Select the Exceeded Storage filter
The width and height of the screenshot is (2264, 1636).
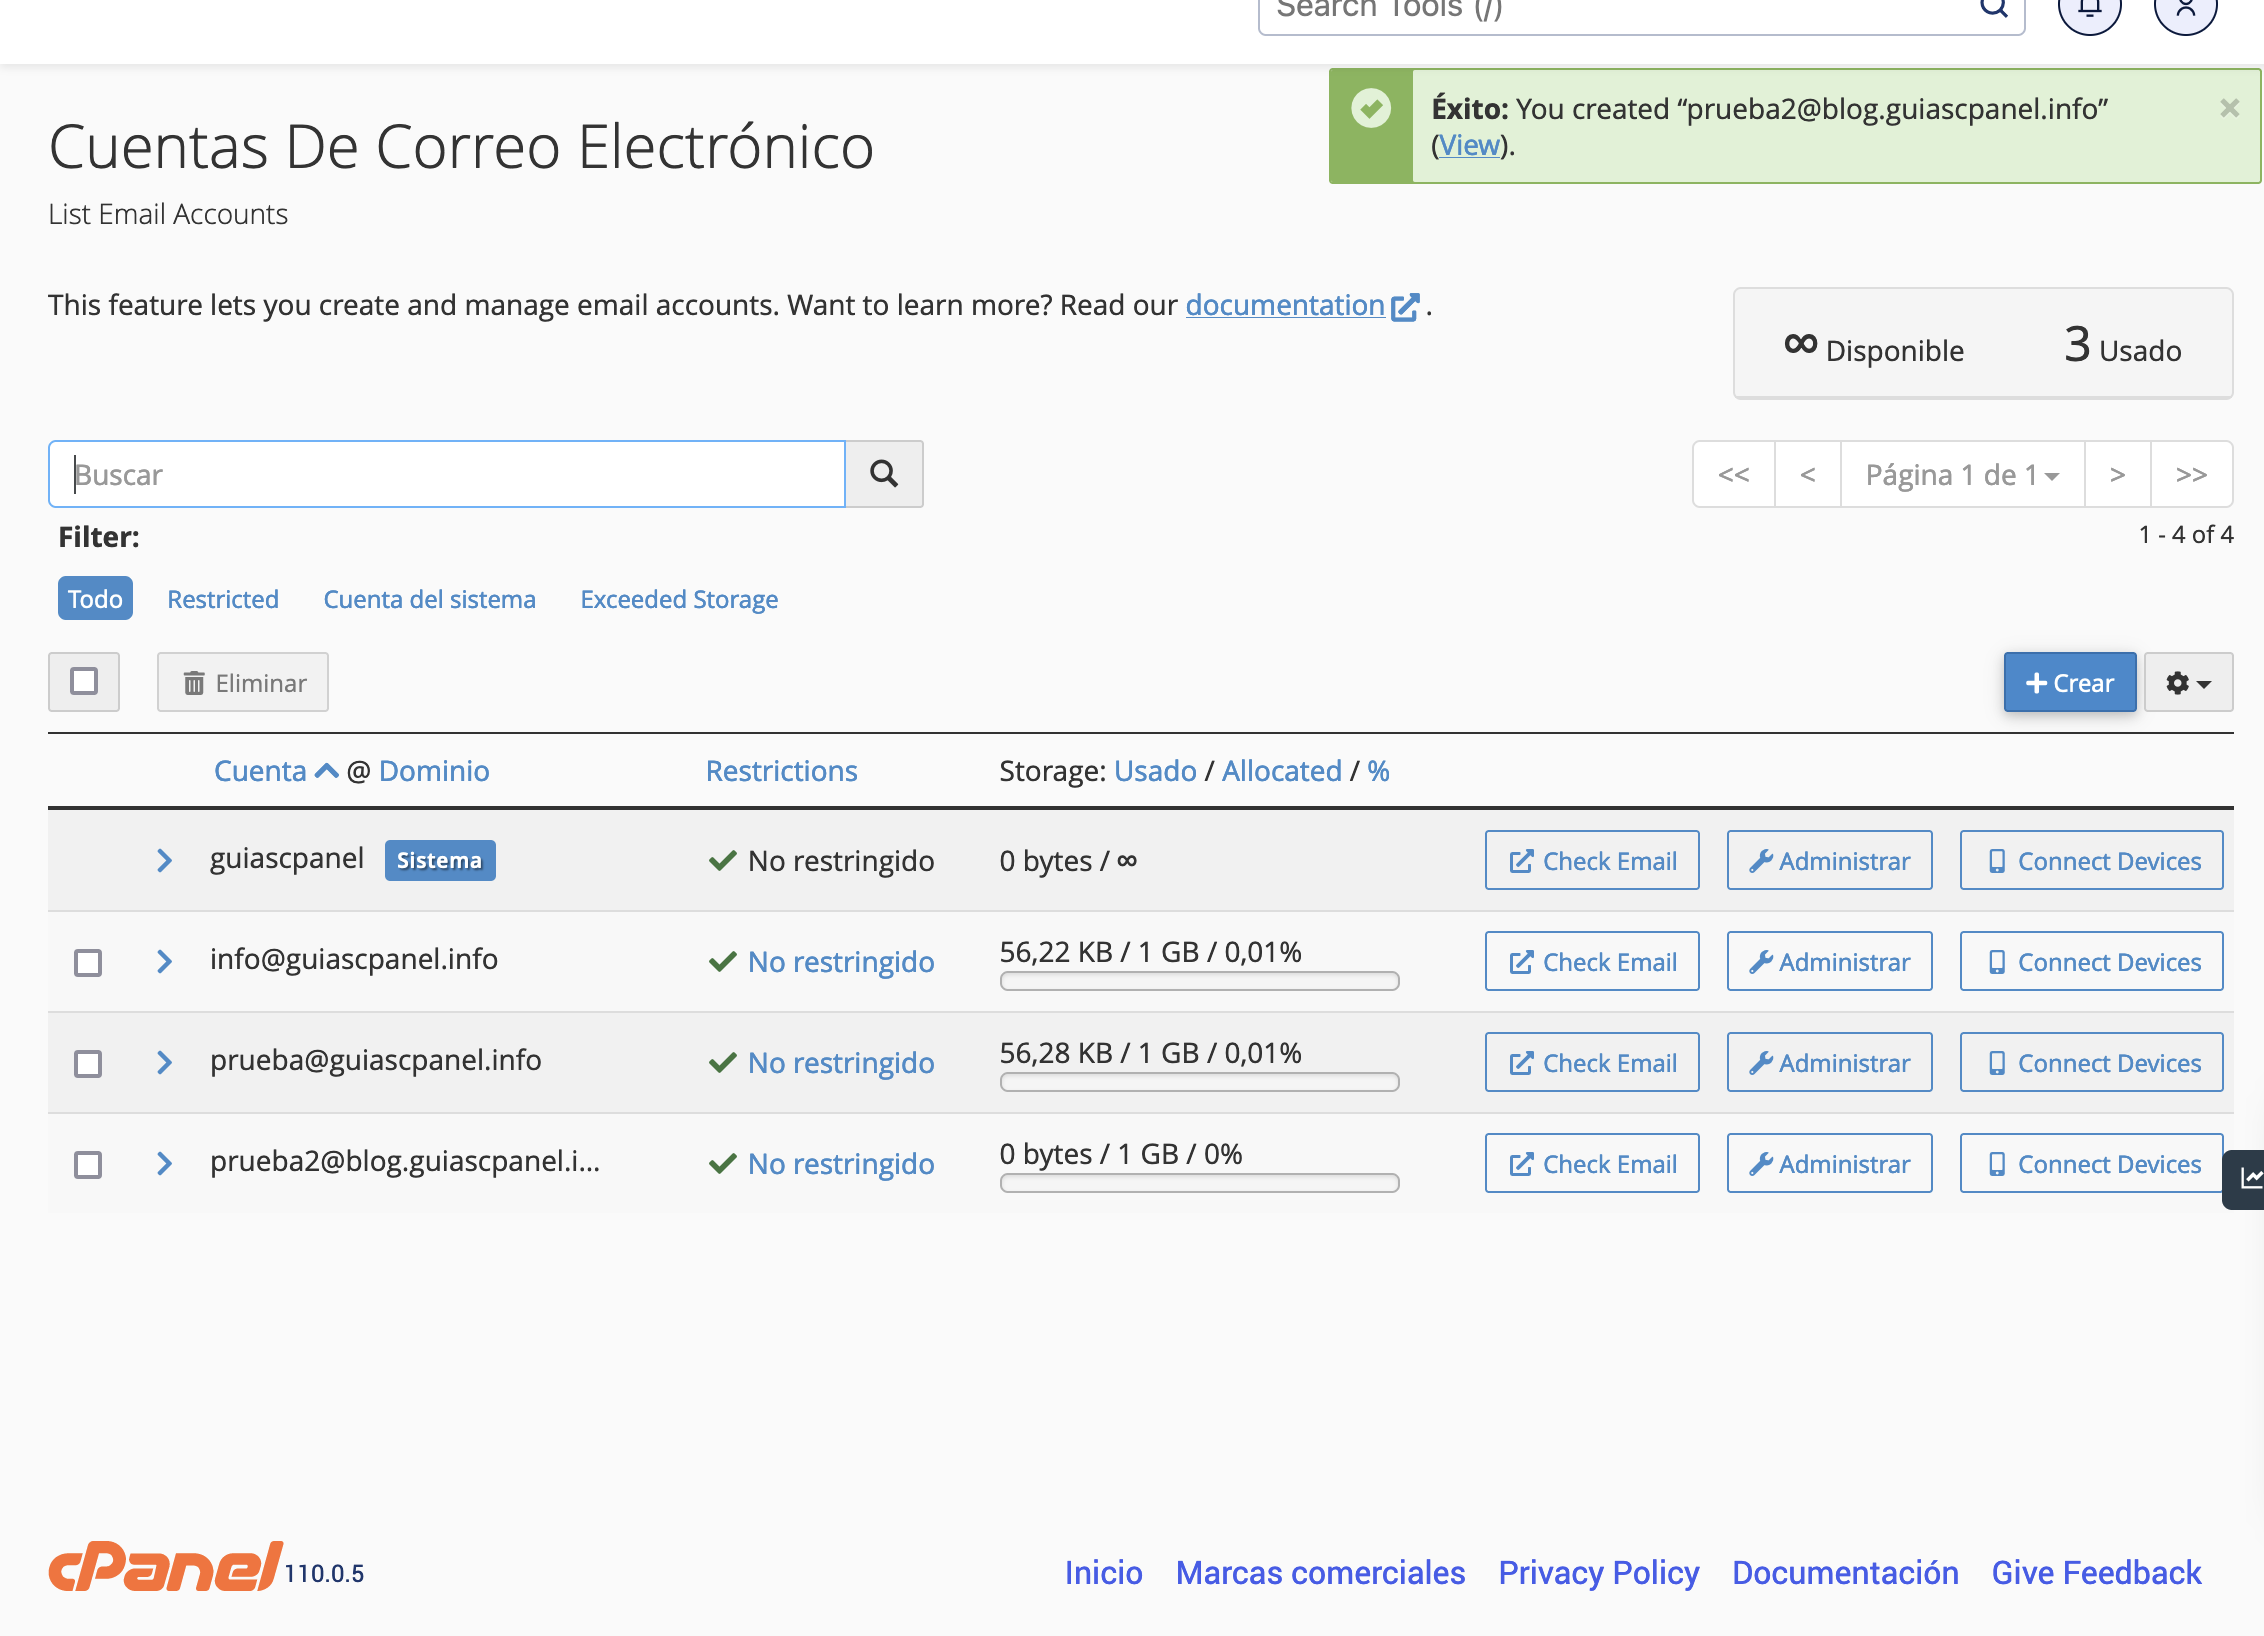pos(679,599)
